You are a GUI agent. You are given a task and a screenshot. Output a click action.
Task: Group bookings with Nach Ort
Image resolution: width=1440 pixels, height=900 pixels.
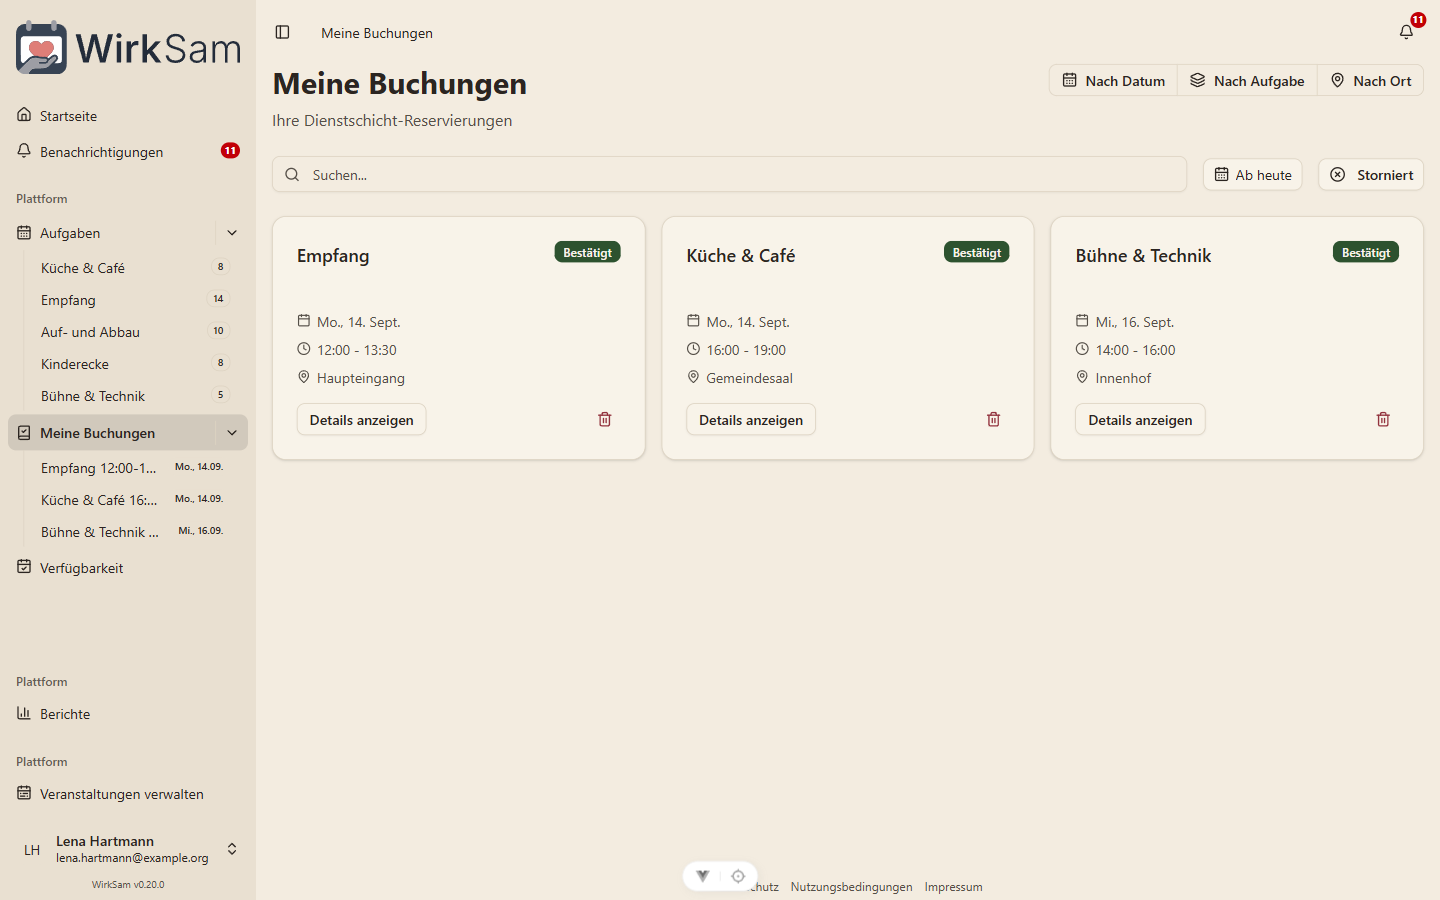1371,81
